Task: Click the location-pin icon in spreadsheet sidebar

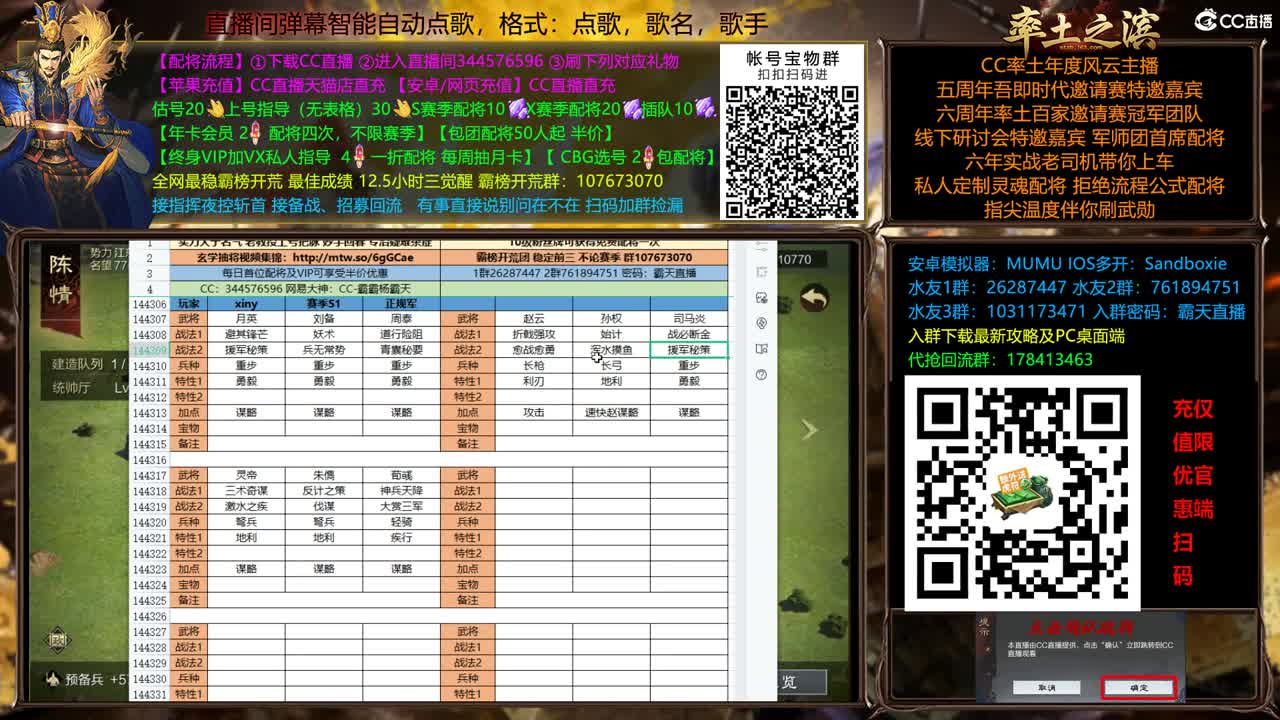Action: point(762,323)
